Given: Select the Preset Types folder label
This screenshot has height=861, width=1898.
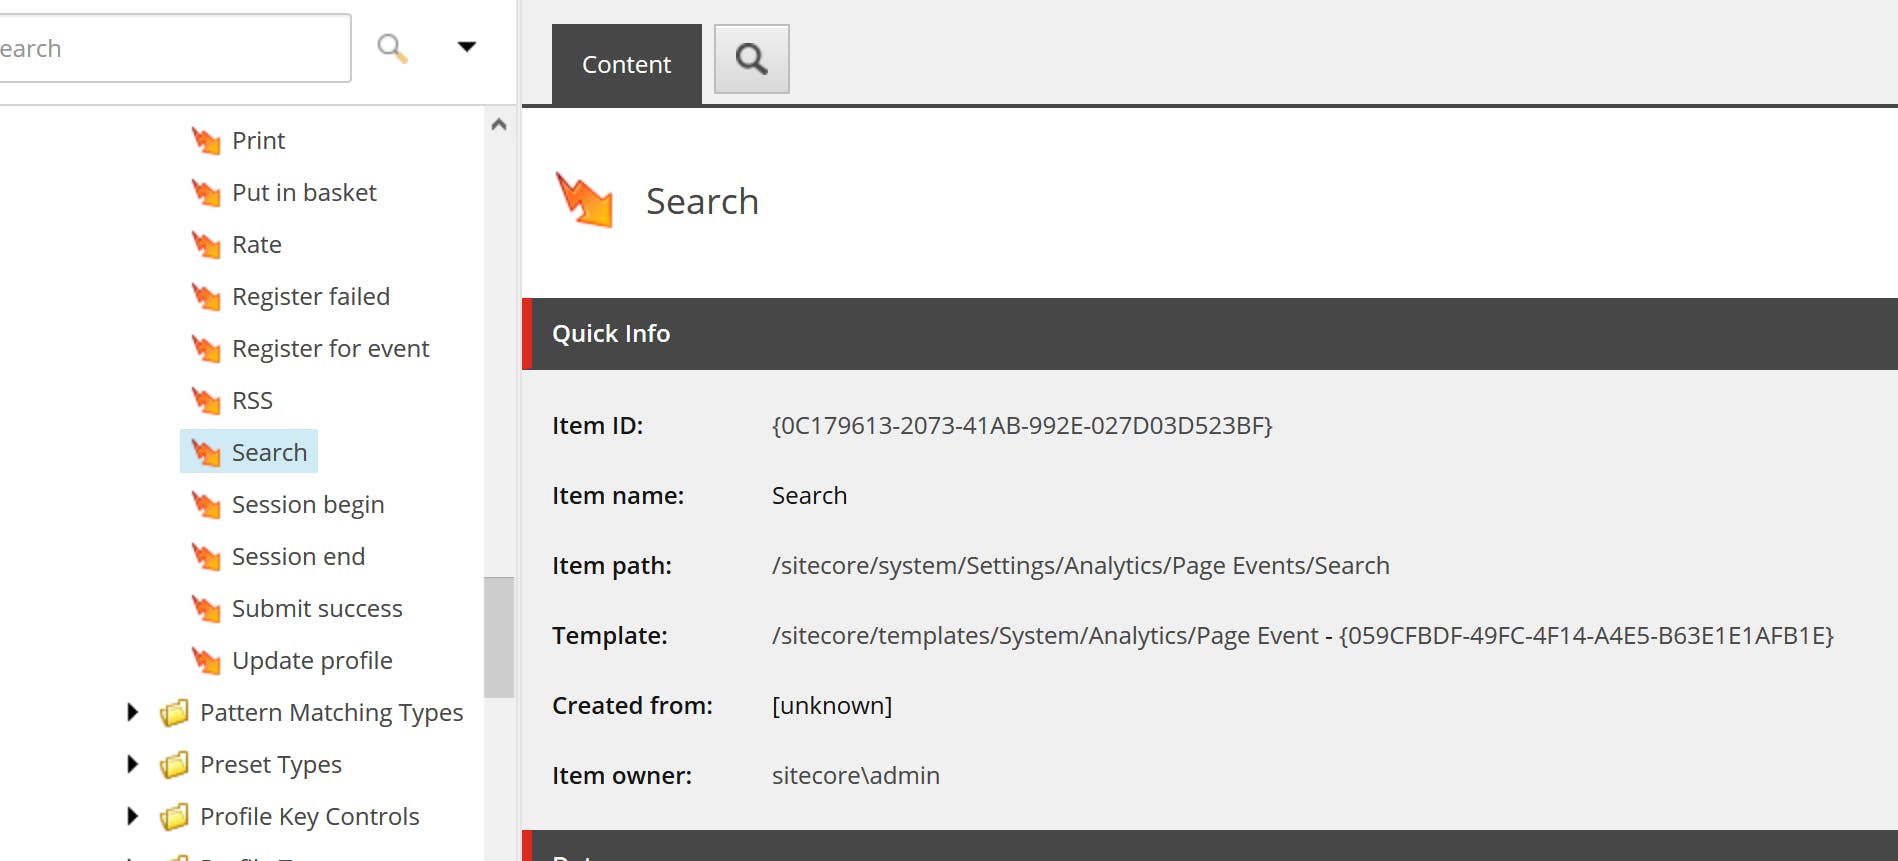Looking at the screenshot, I should (271, 765).
